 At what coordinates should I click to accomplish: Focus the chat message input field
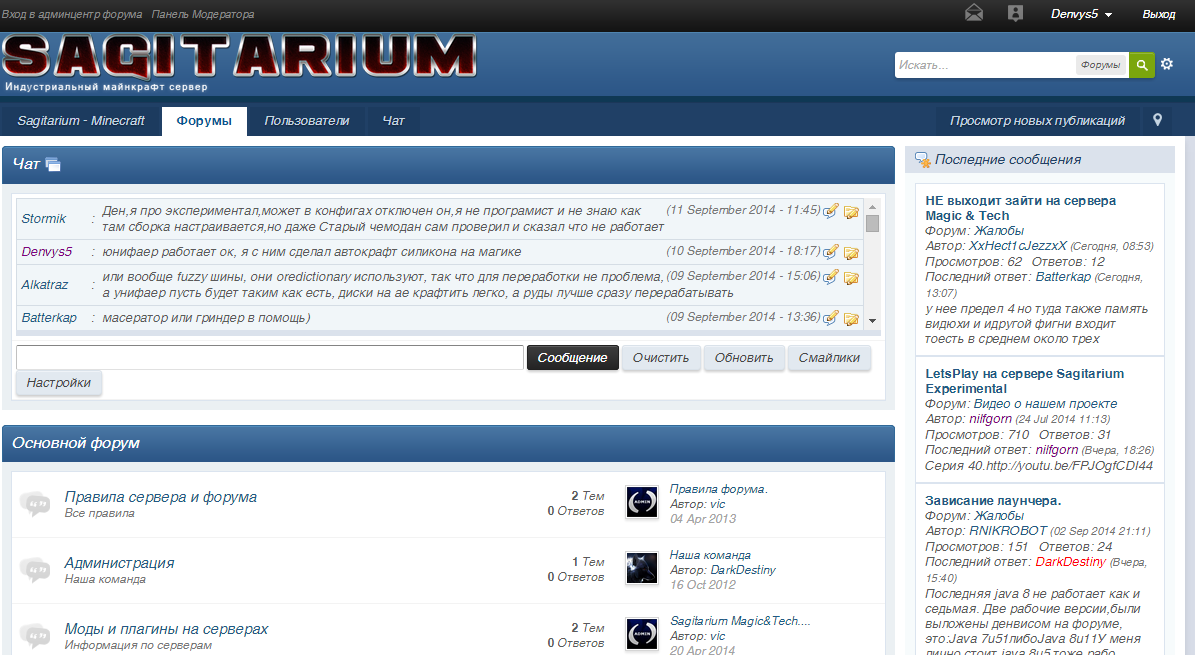click(270, 358)
